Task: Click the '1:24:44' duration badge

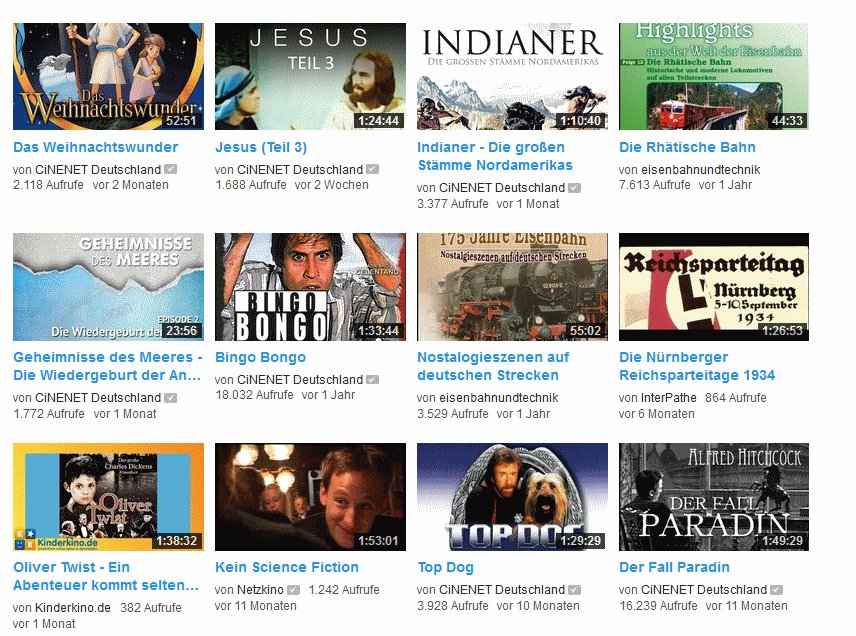Action: click(x=379, y=120)
